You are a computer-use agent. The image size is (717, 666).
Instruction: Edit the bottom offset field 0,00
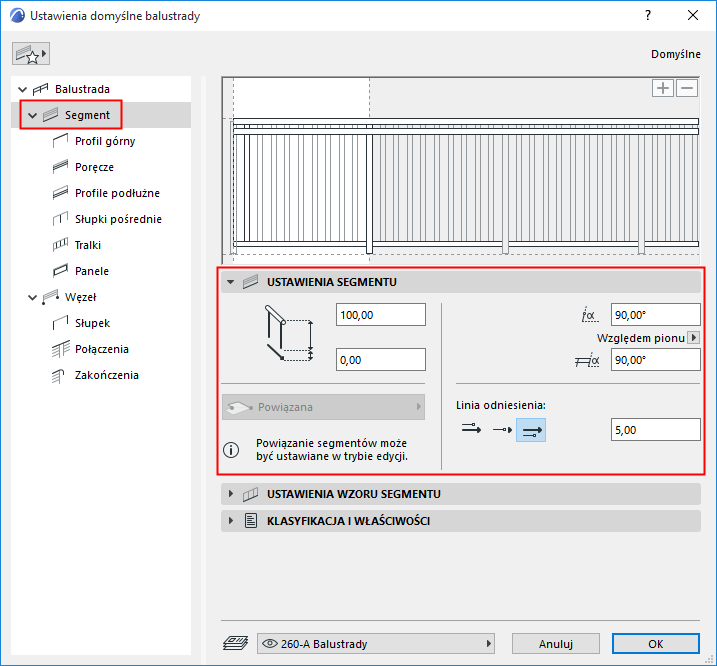click(380, 360)
